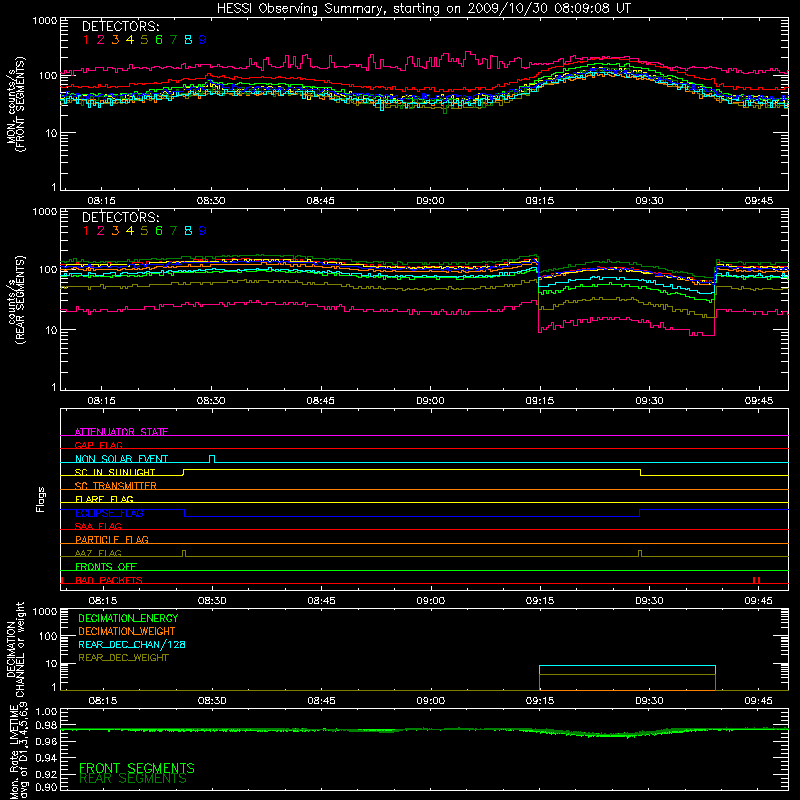Image resolution: width=800 pixels, height=800 pixels.
Task: Click the DETECTORS label in rear segments plot
Action: (x=120, y=217)
